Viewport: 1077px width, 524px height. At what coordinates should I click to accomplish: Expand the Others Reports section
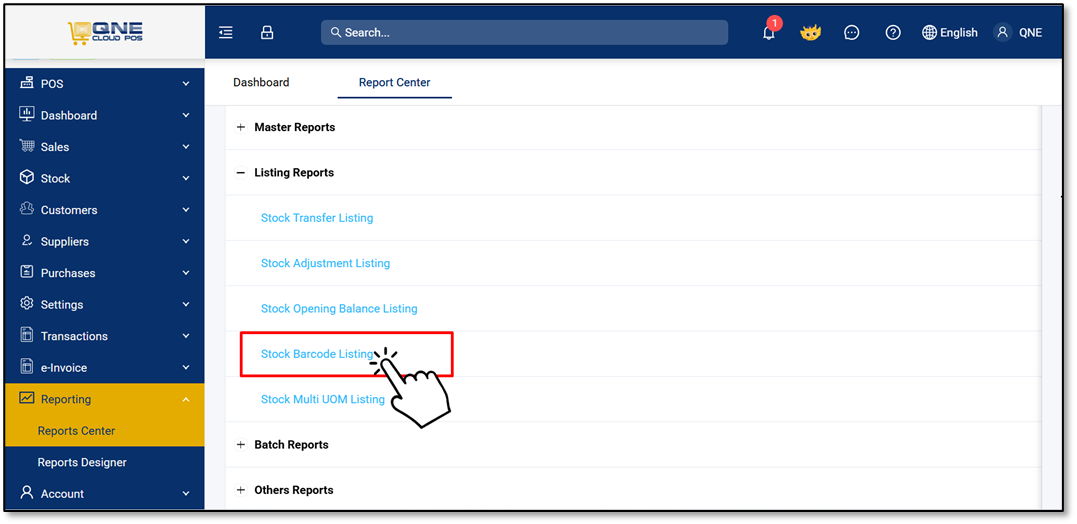(240, 490)
